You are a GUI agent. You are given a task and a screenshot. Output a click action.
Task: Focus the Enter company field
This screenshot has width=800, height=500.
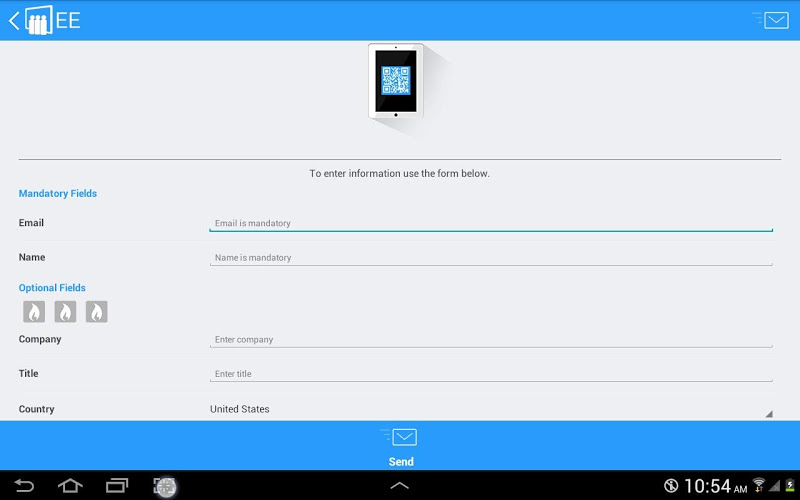point(491,339)
